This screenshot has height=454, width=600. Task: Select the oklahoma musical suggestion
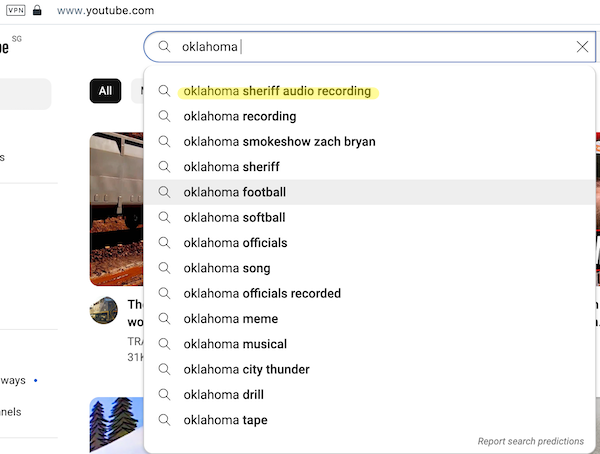coord(369,344)
